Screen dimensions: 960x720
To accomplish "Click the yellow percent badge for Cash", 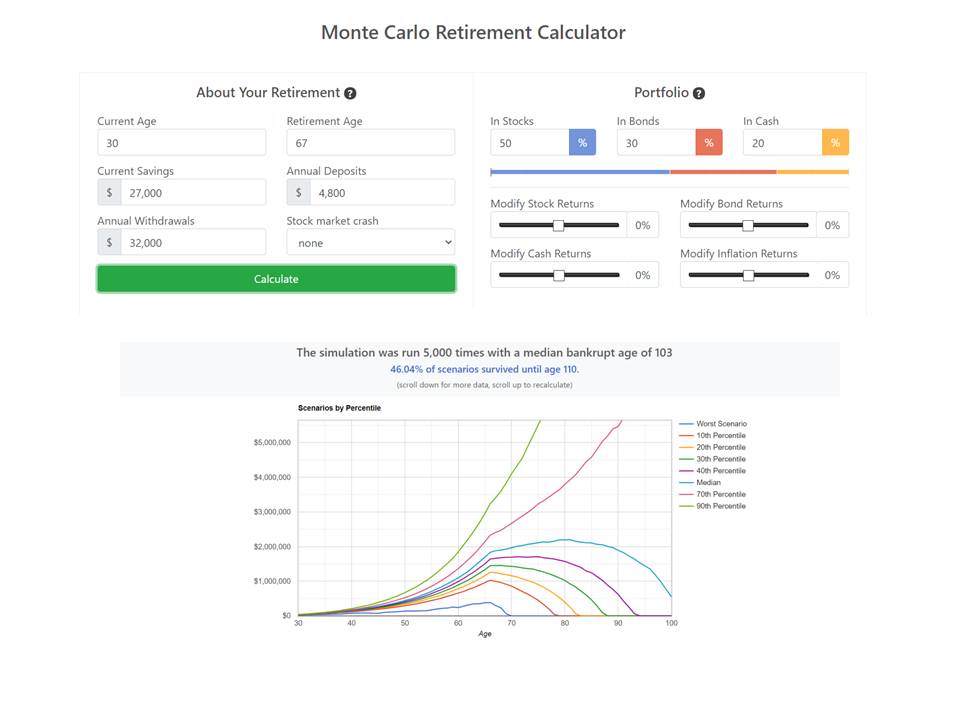I will 835,143.
